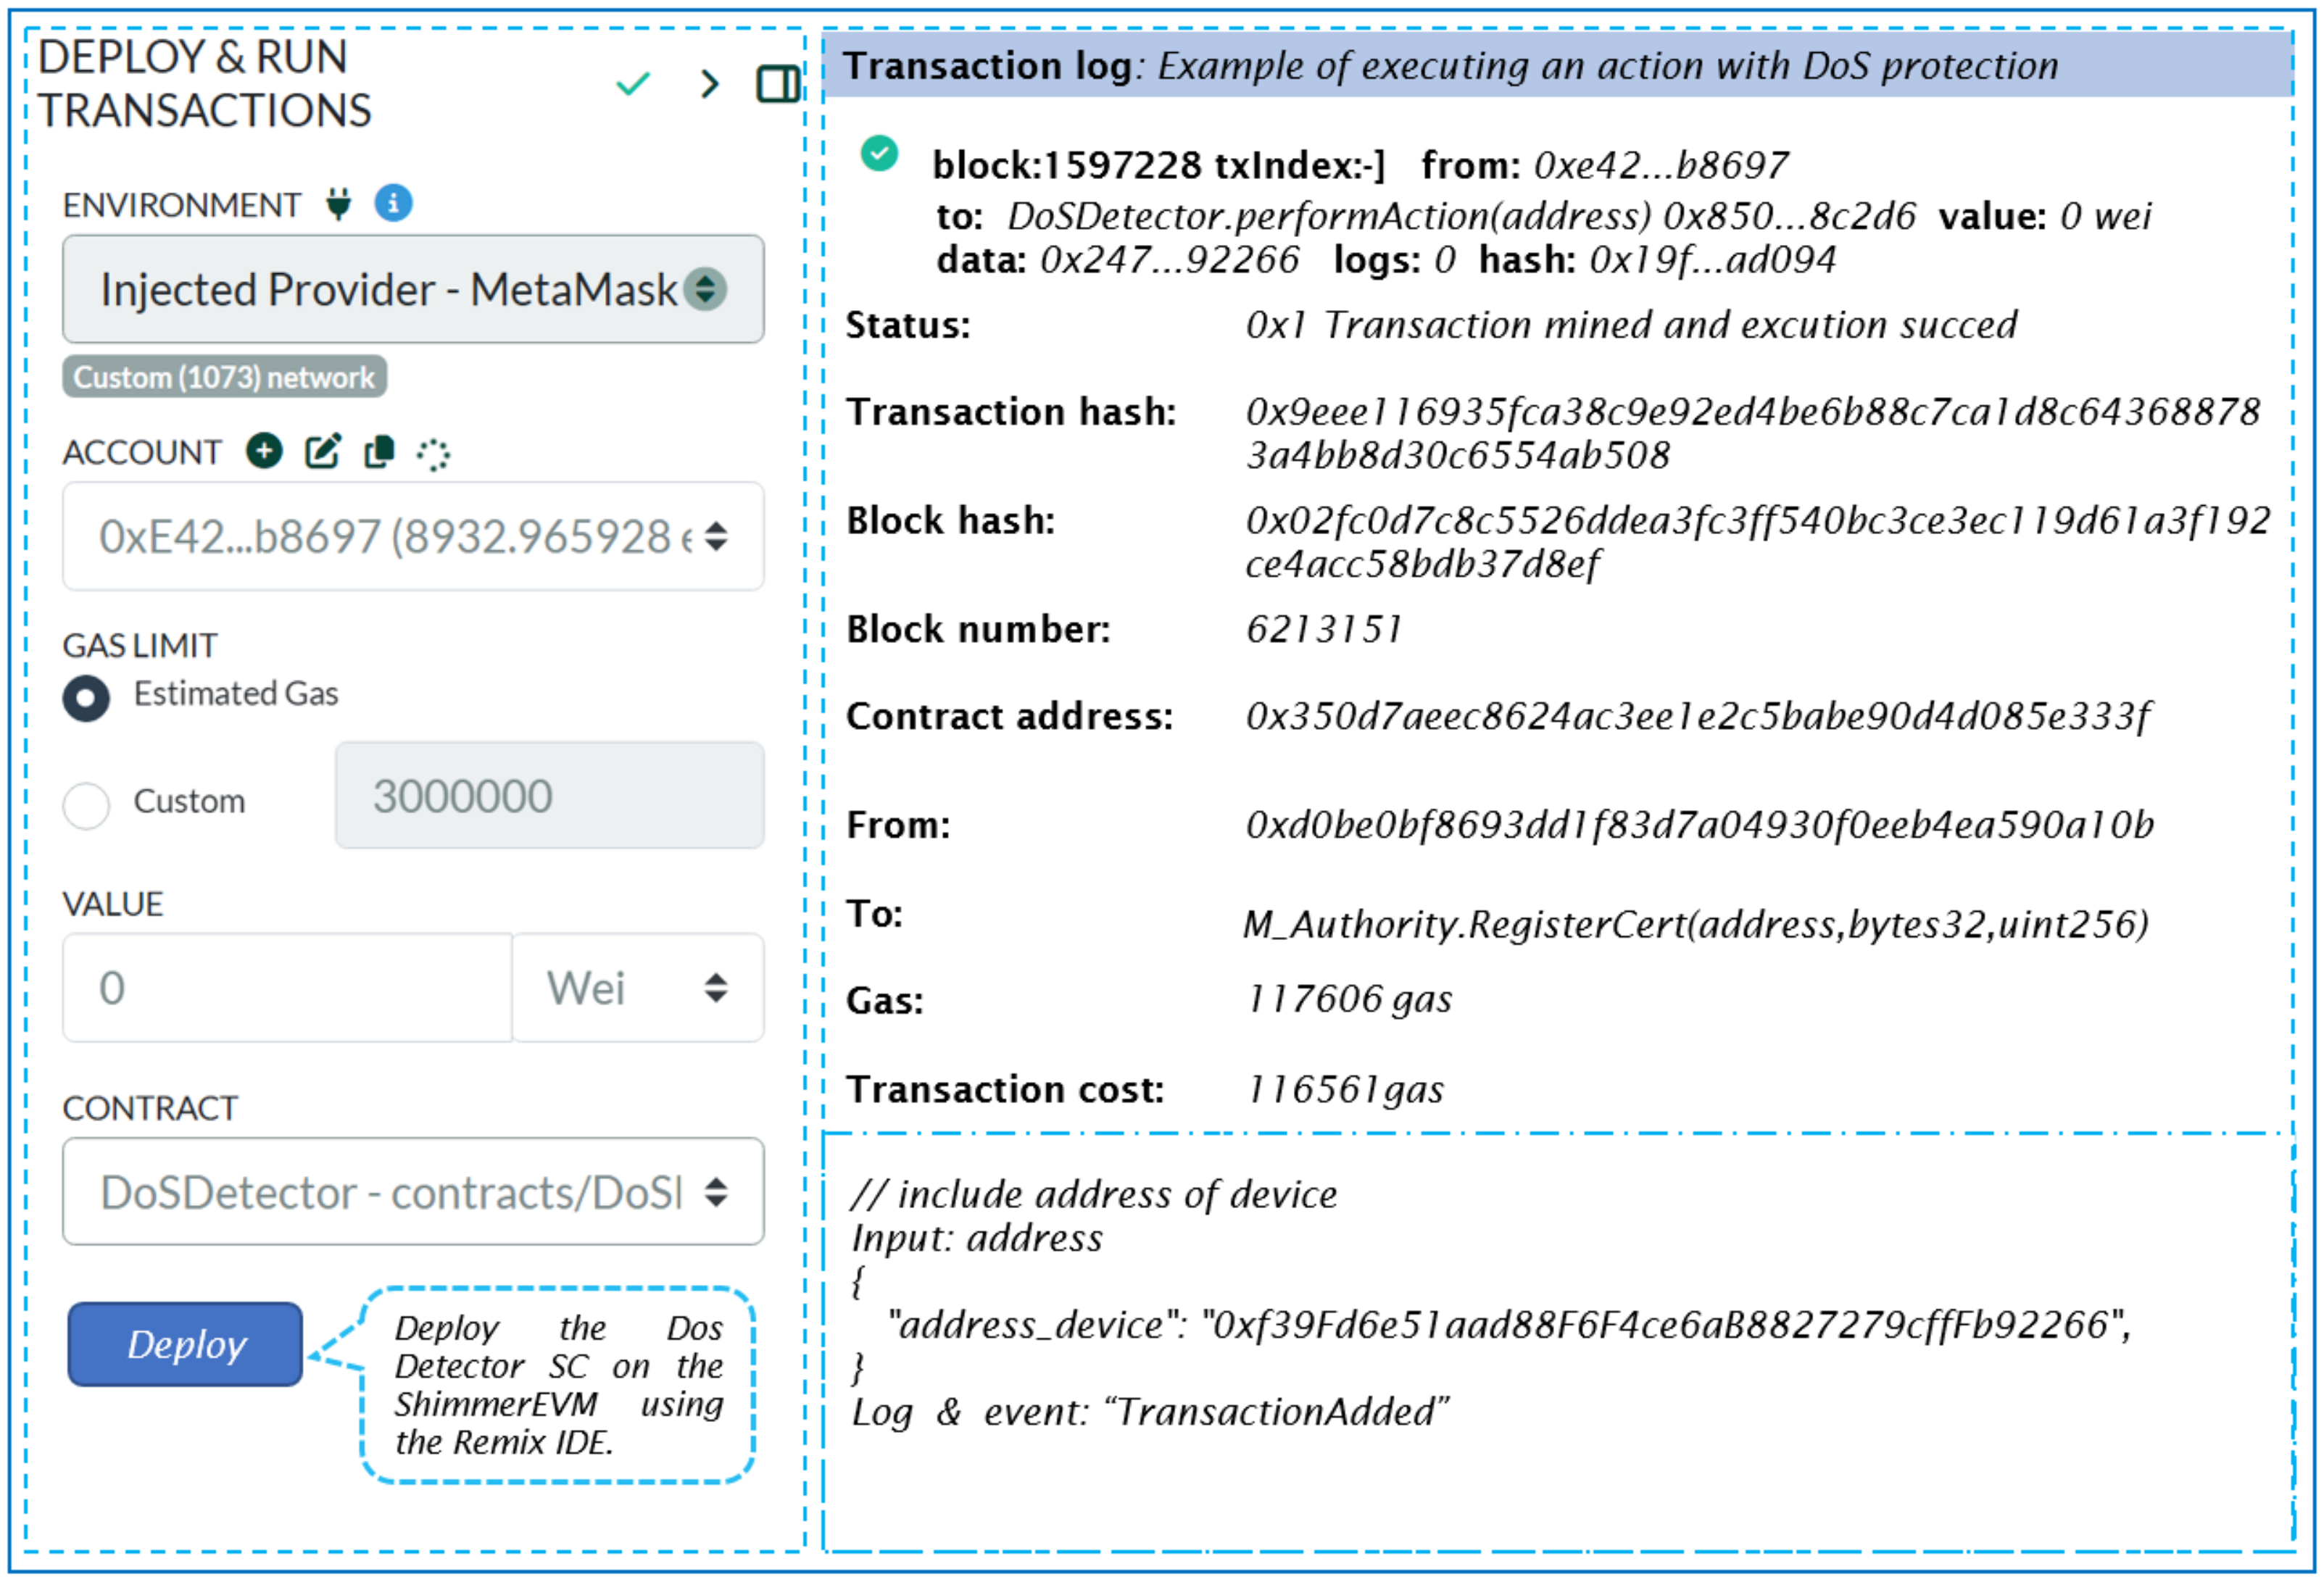Open the Wei unit dropdown
This screenshot has width=2324, height=1582.
point(638,989)
